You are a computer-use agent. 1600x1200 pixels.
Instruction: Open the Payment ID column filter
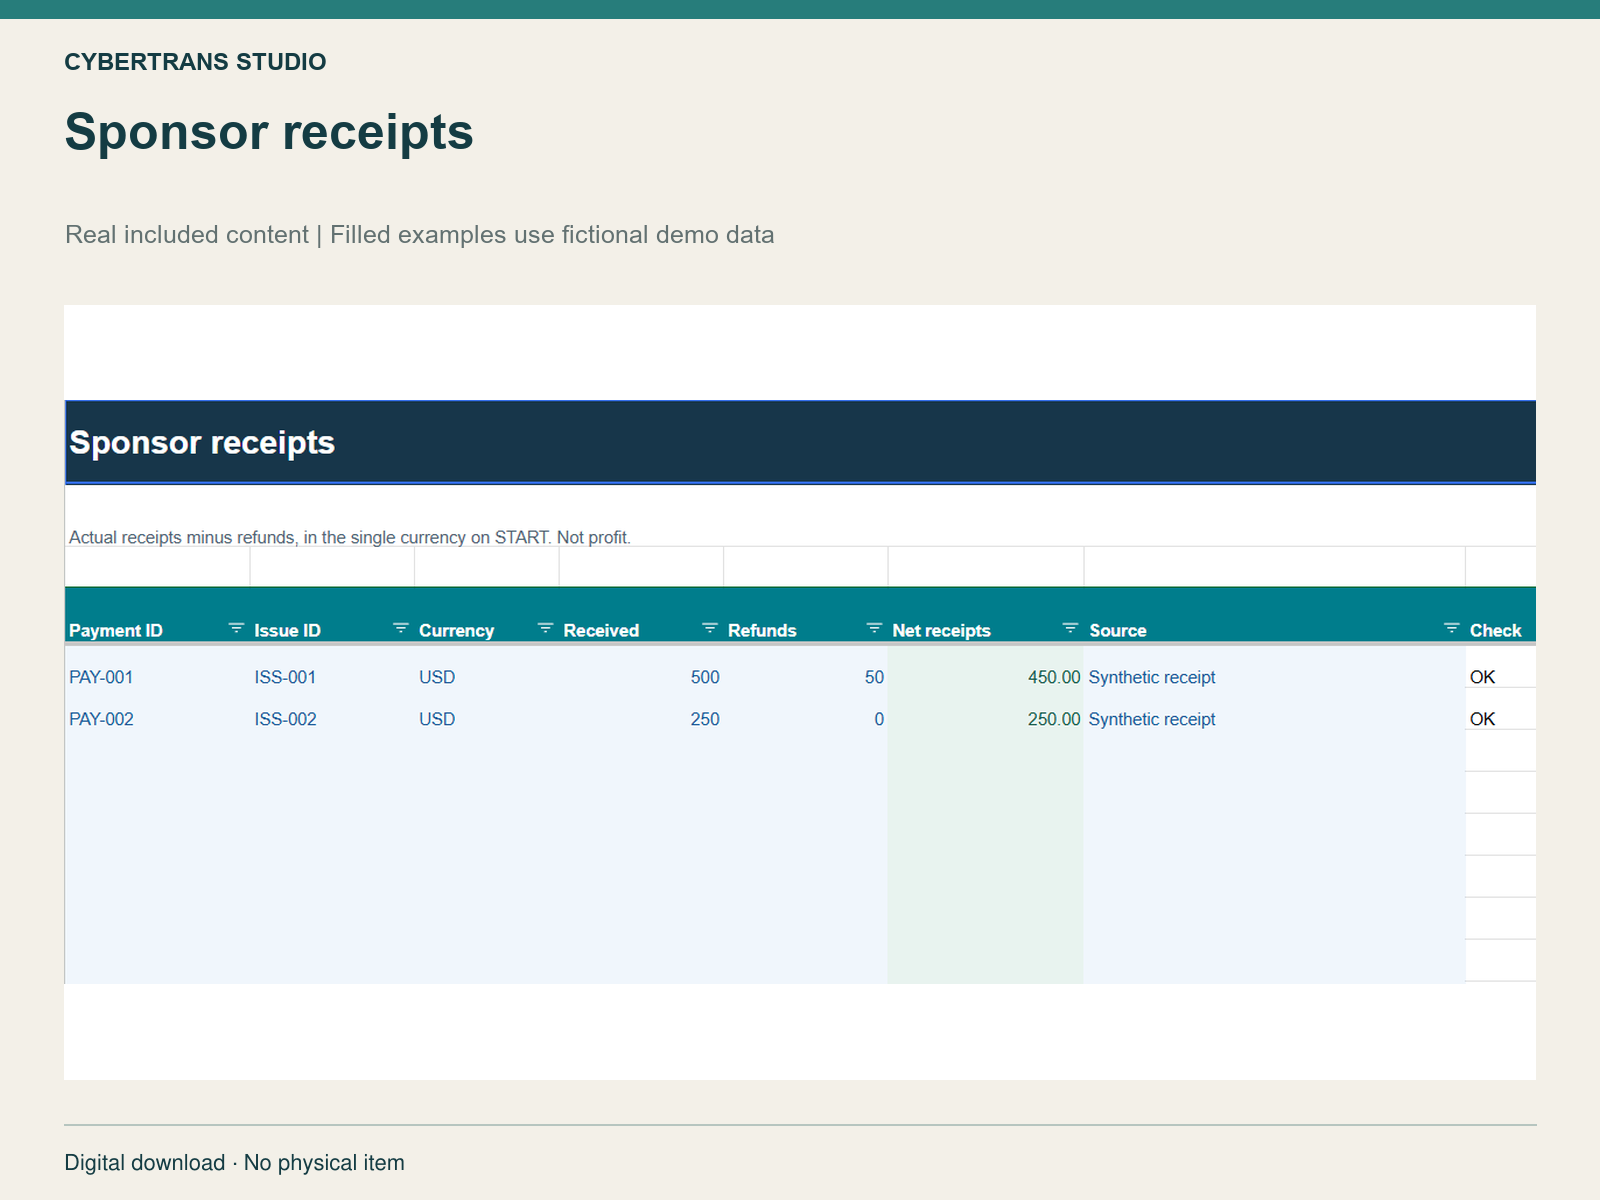(236, 628)
